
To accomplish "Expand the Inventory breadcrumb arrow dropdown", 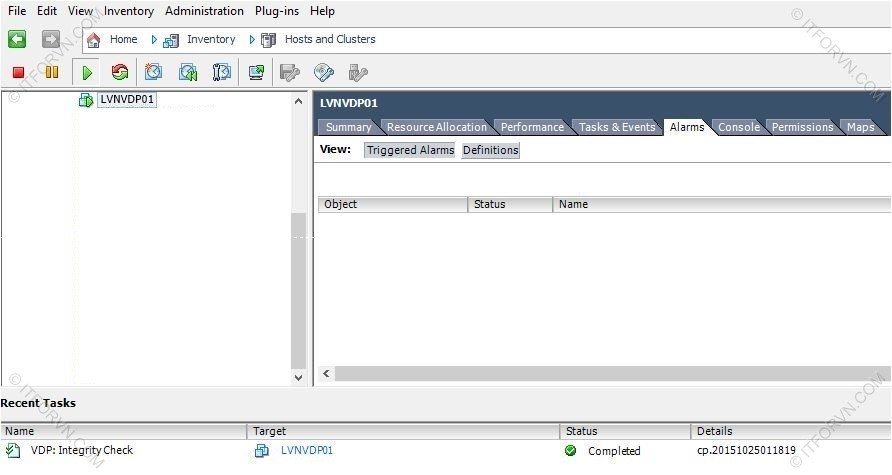I will pyautogui.click(x=252, y=40).
